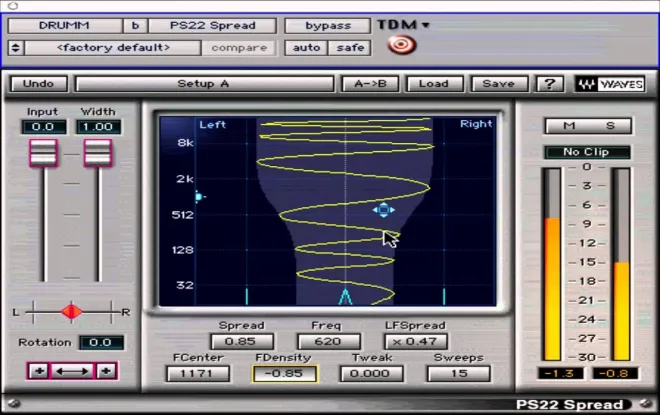Viewport: 660px width, 415px height.
Task: Click the left plus button beside rotation arrows
Action: click(39, 371)
